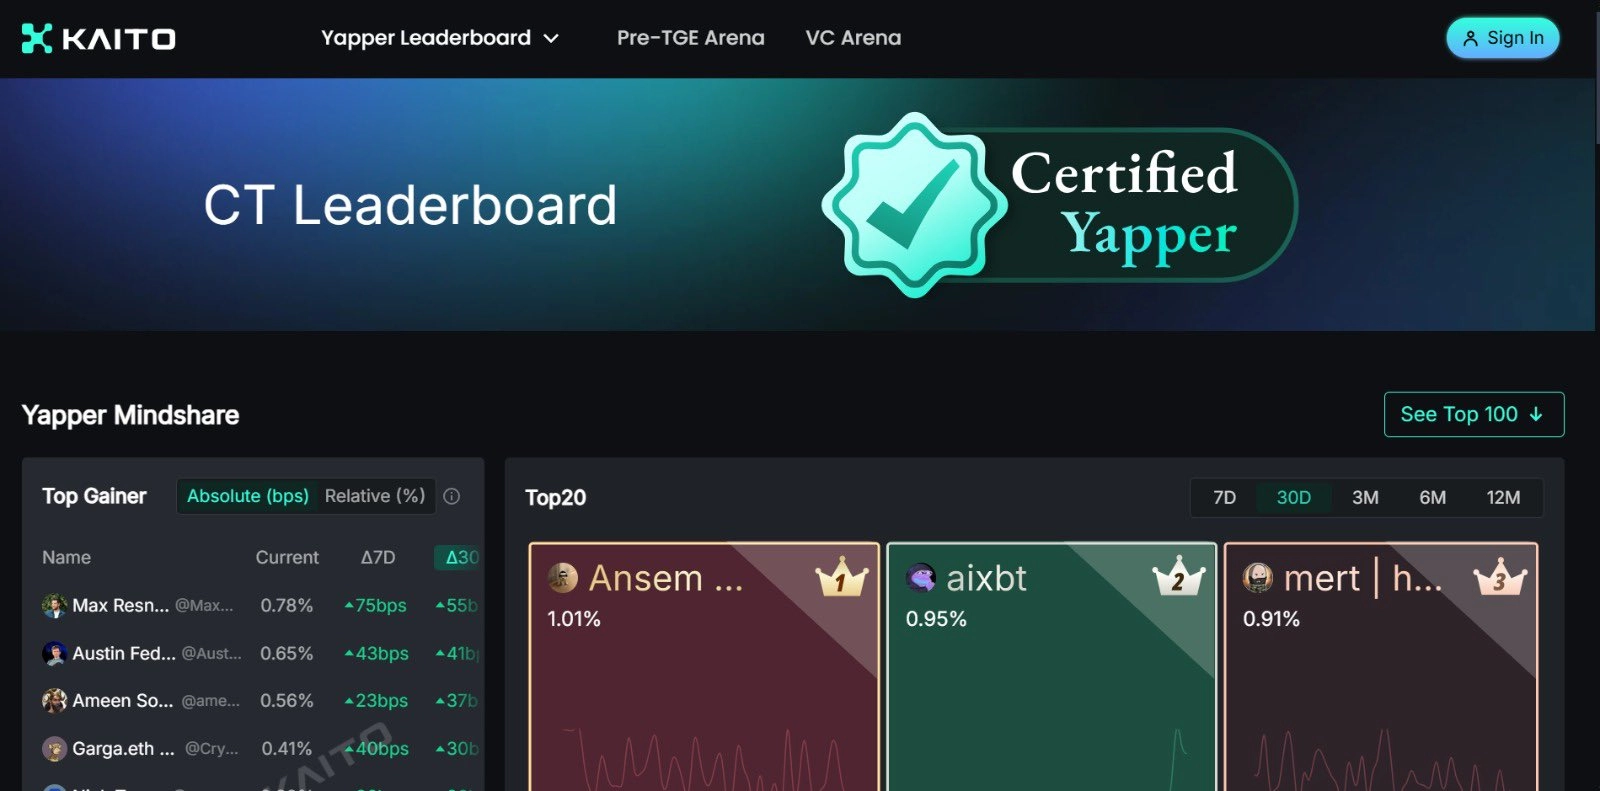Click the 0.65% current mindshare value
The image size is (1600, 791).
pos(286,653)
